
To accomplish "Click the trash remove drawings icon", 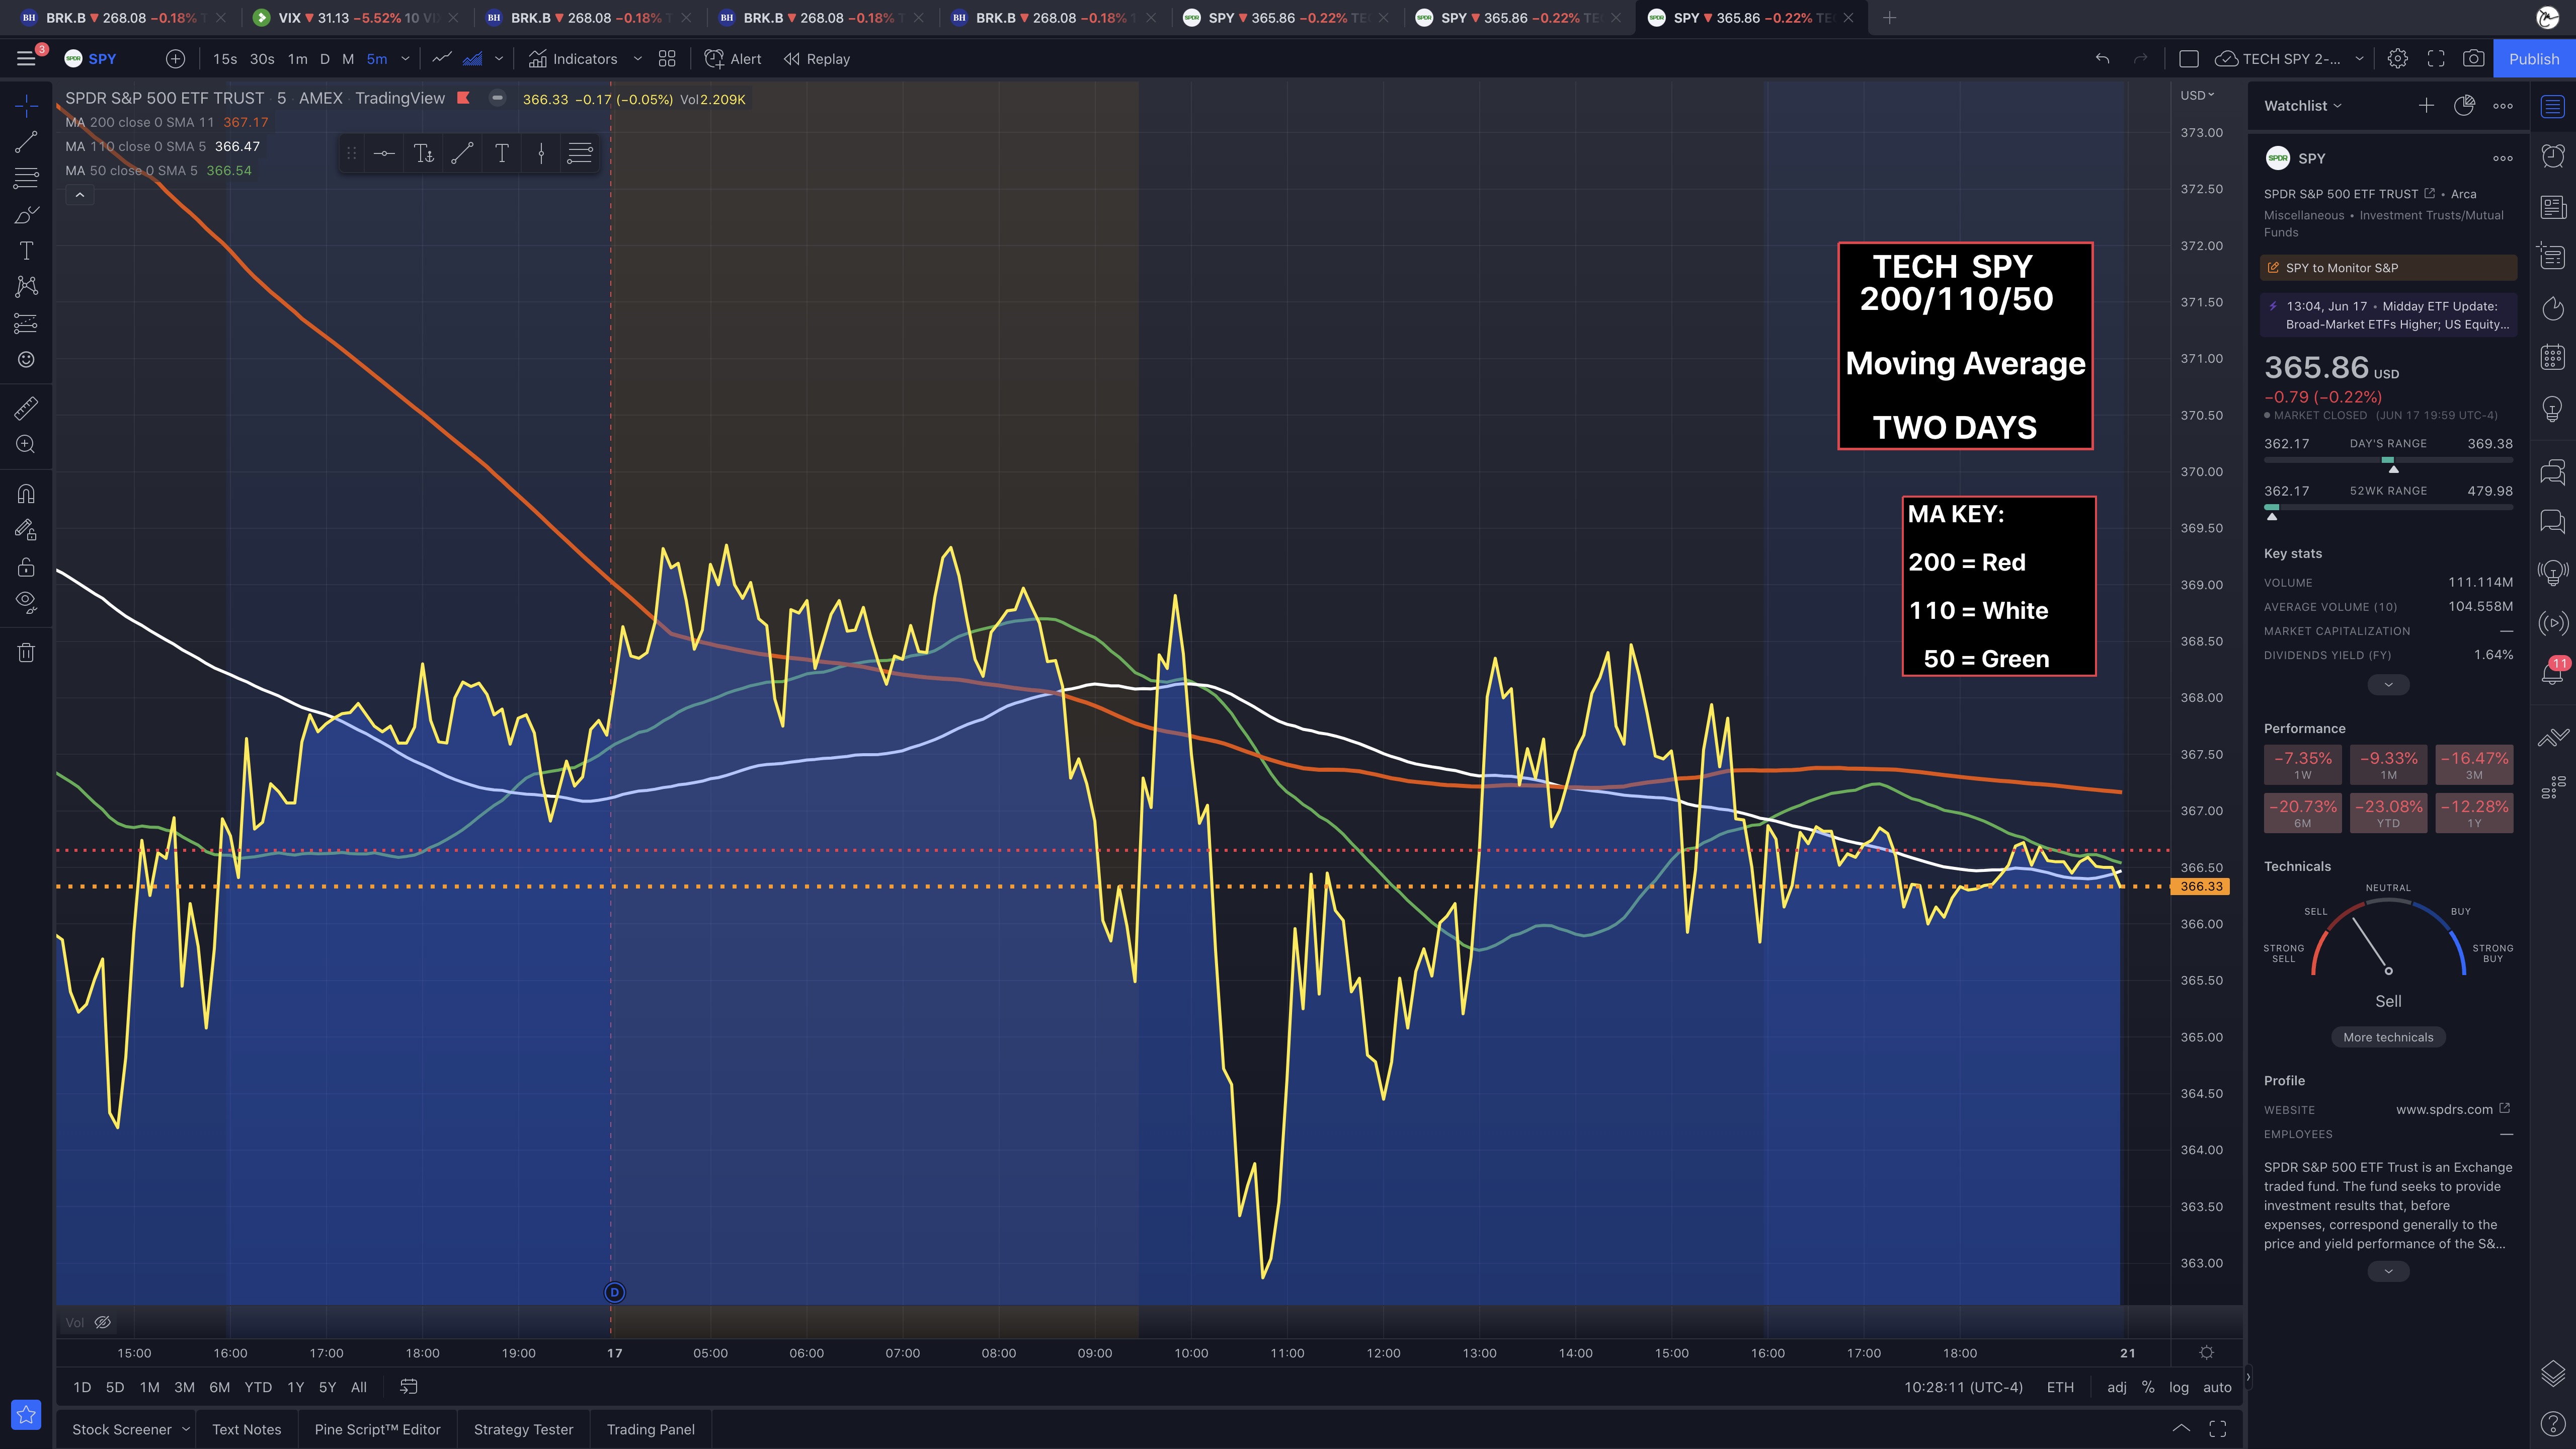I will pos(26,653).
